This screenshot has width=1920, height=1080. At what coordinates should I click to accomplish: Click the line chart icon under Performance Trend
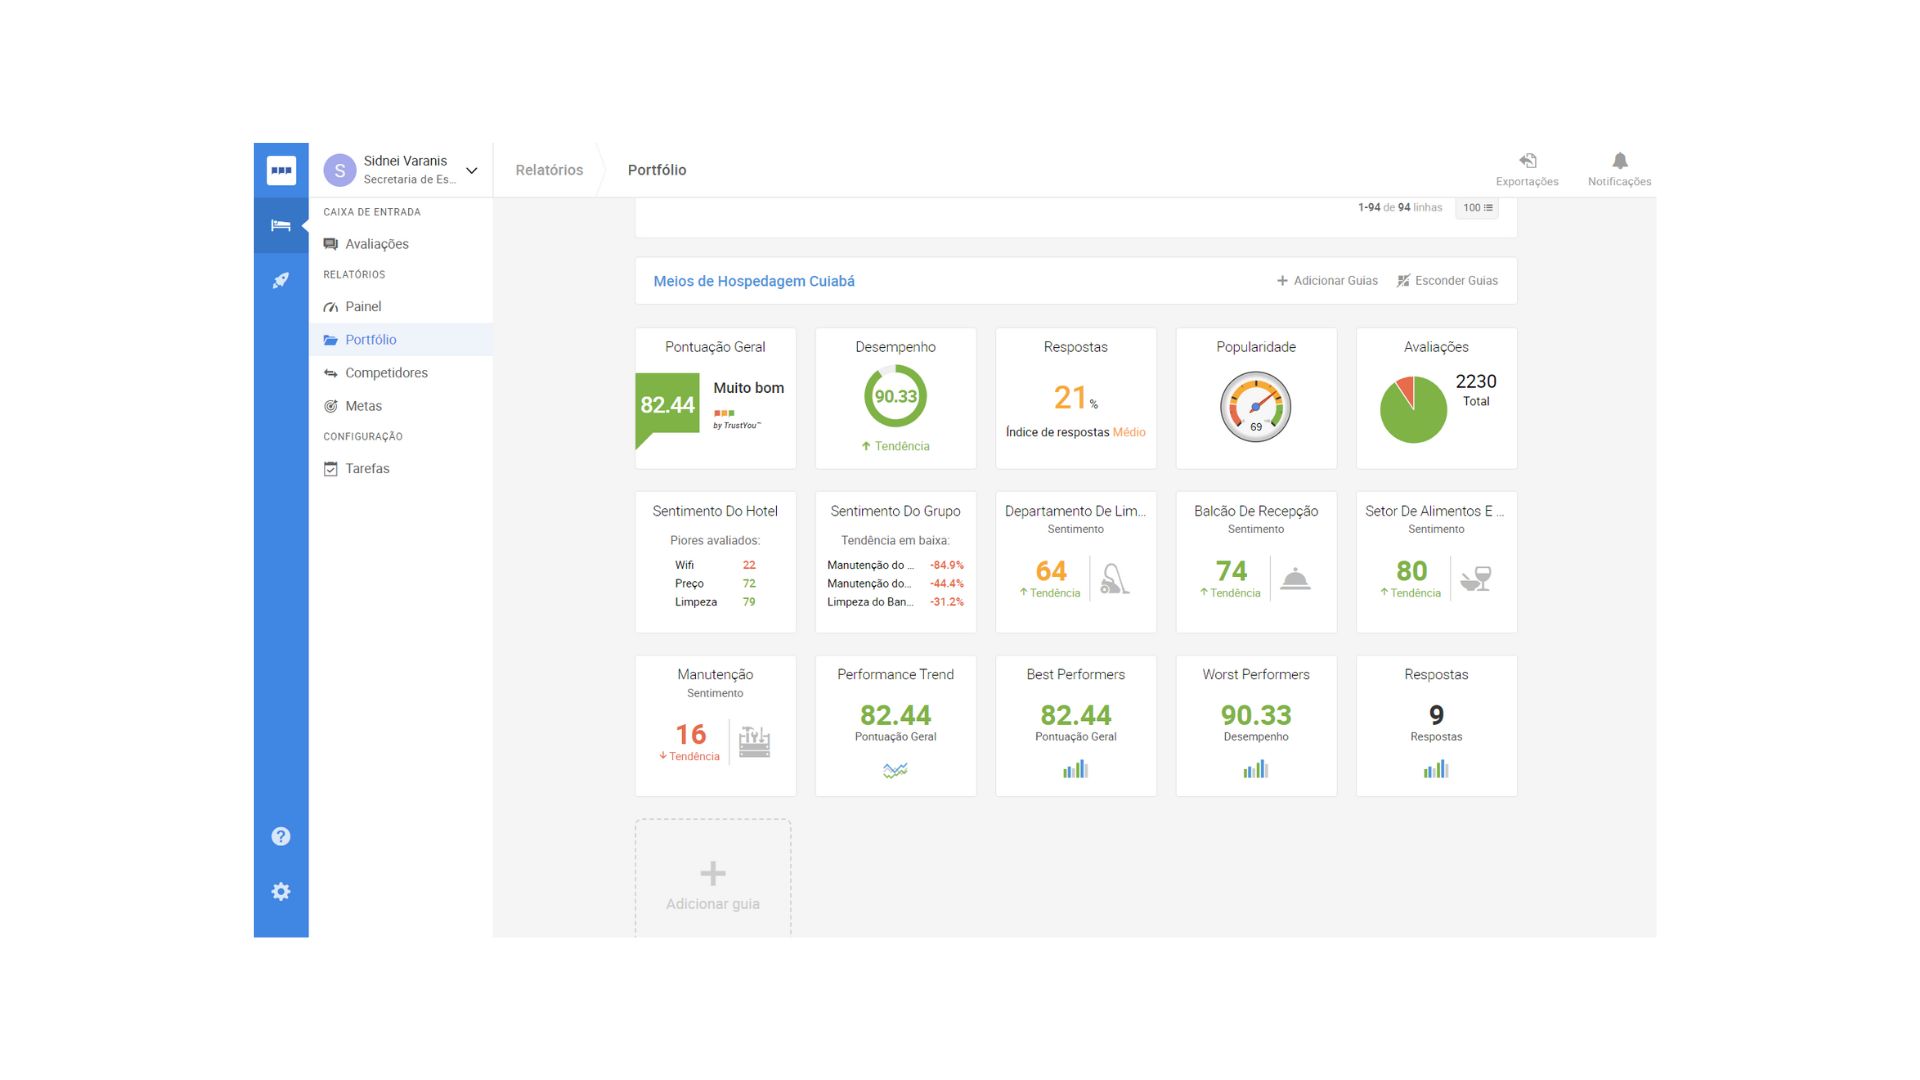(x=895, y=770)
